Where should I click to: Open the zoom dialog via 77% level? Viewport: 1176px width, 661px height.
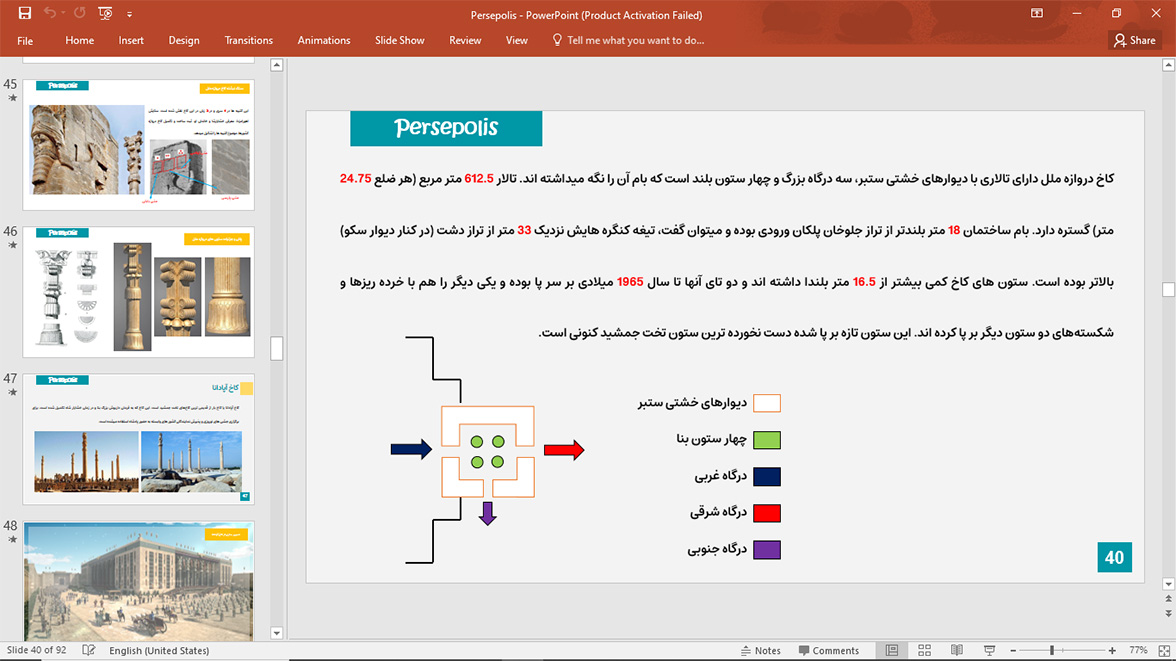[x=1138, y=650]
